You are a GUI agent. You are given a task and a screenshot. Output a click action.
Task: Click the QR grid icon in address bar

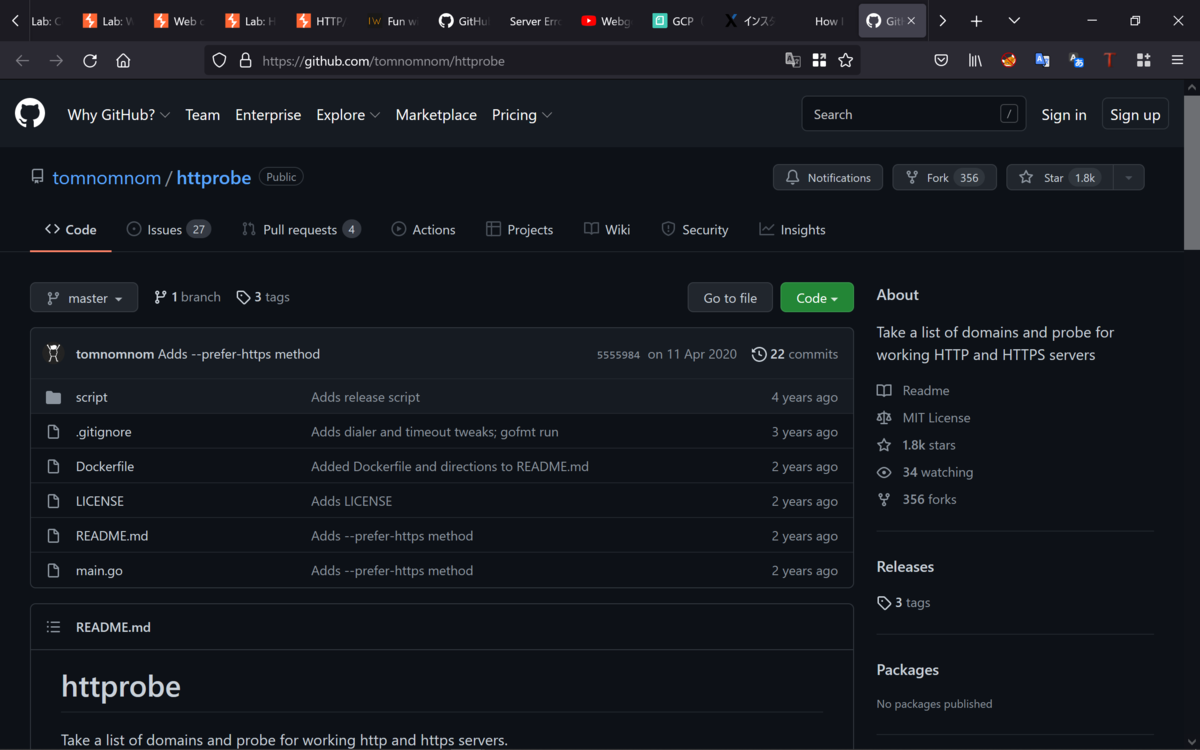pyautogui.click(x=819, y=61)
